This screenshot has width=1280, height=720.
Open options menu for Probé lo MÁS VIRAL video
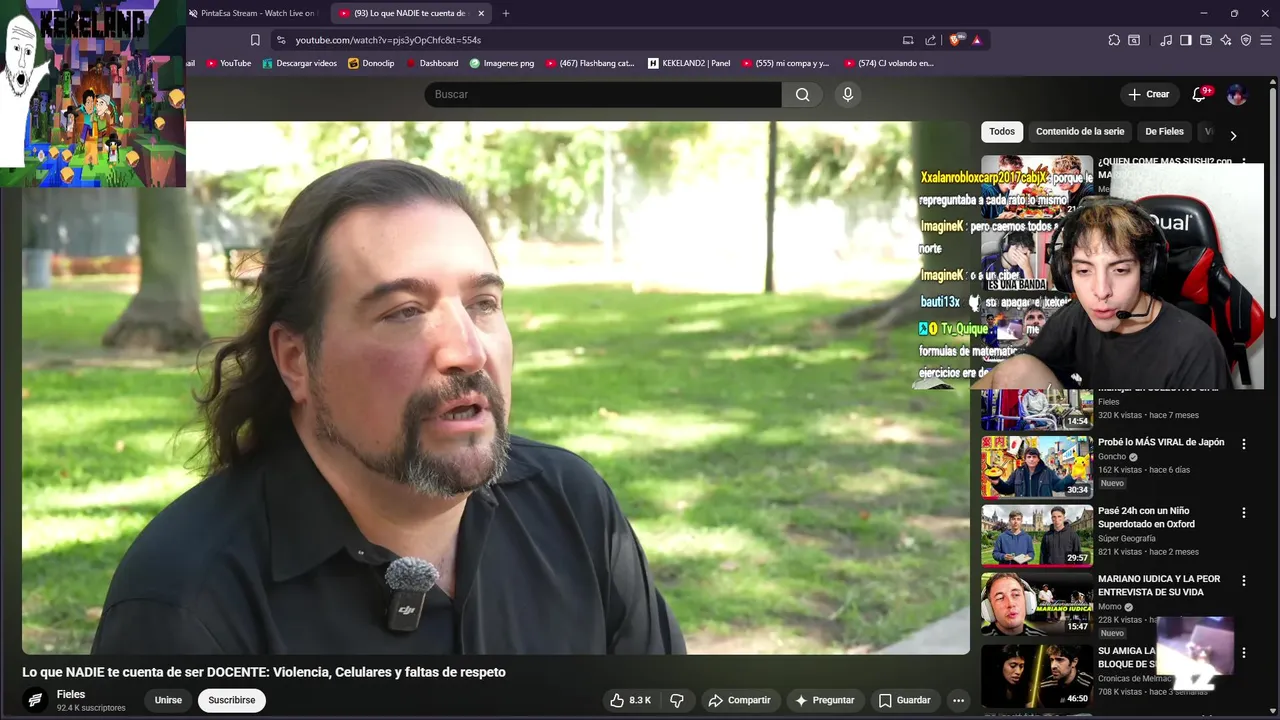1244,444
